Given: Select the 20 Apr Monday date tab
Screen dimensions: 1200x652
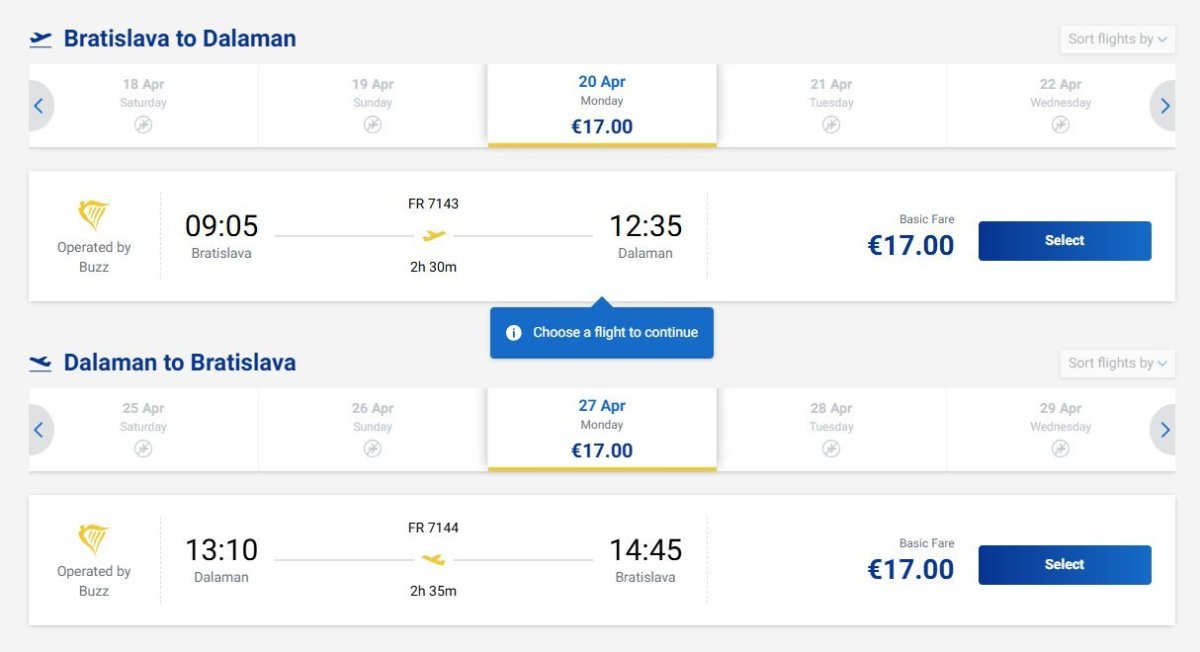Looking at the screenshot, I should [x=602, y=105].
